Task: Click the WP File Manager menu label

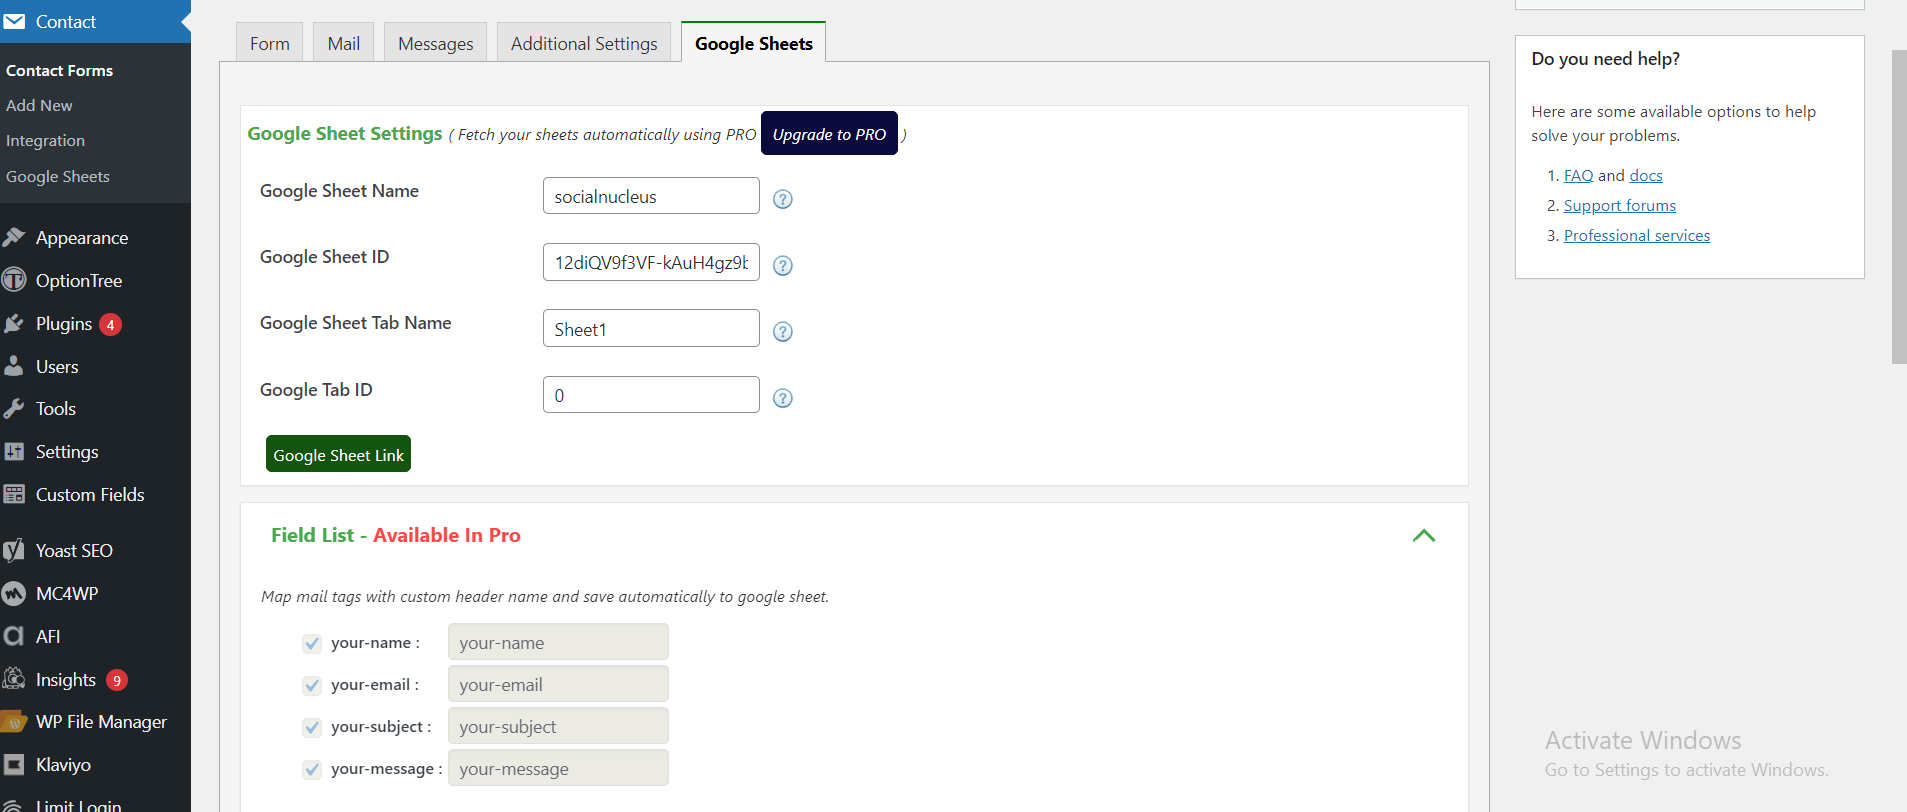Action: (101, 722)
